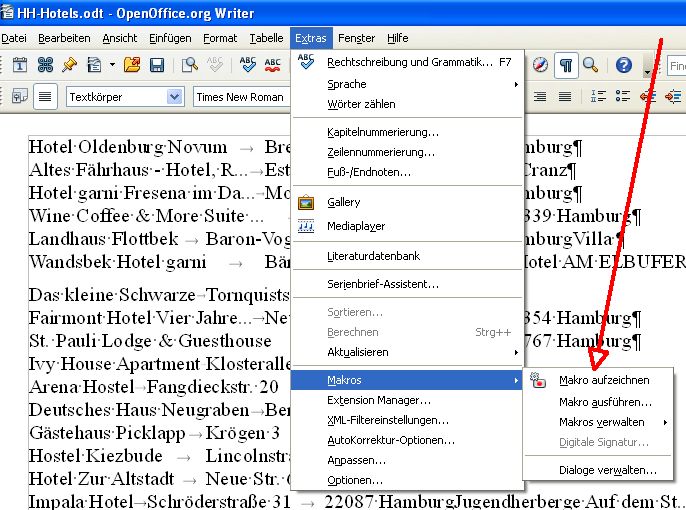Start Makro aufzeichnen
Screen dimensions: 686x510
[x=598, y=381]
